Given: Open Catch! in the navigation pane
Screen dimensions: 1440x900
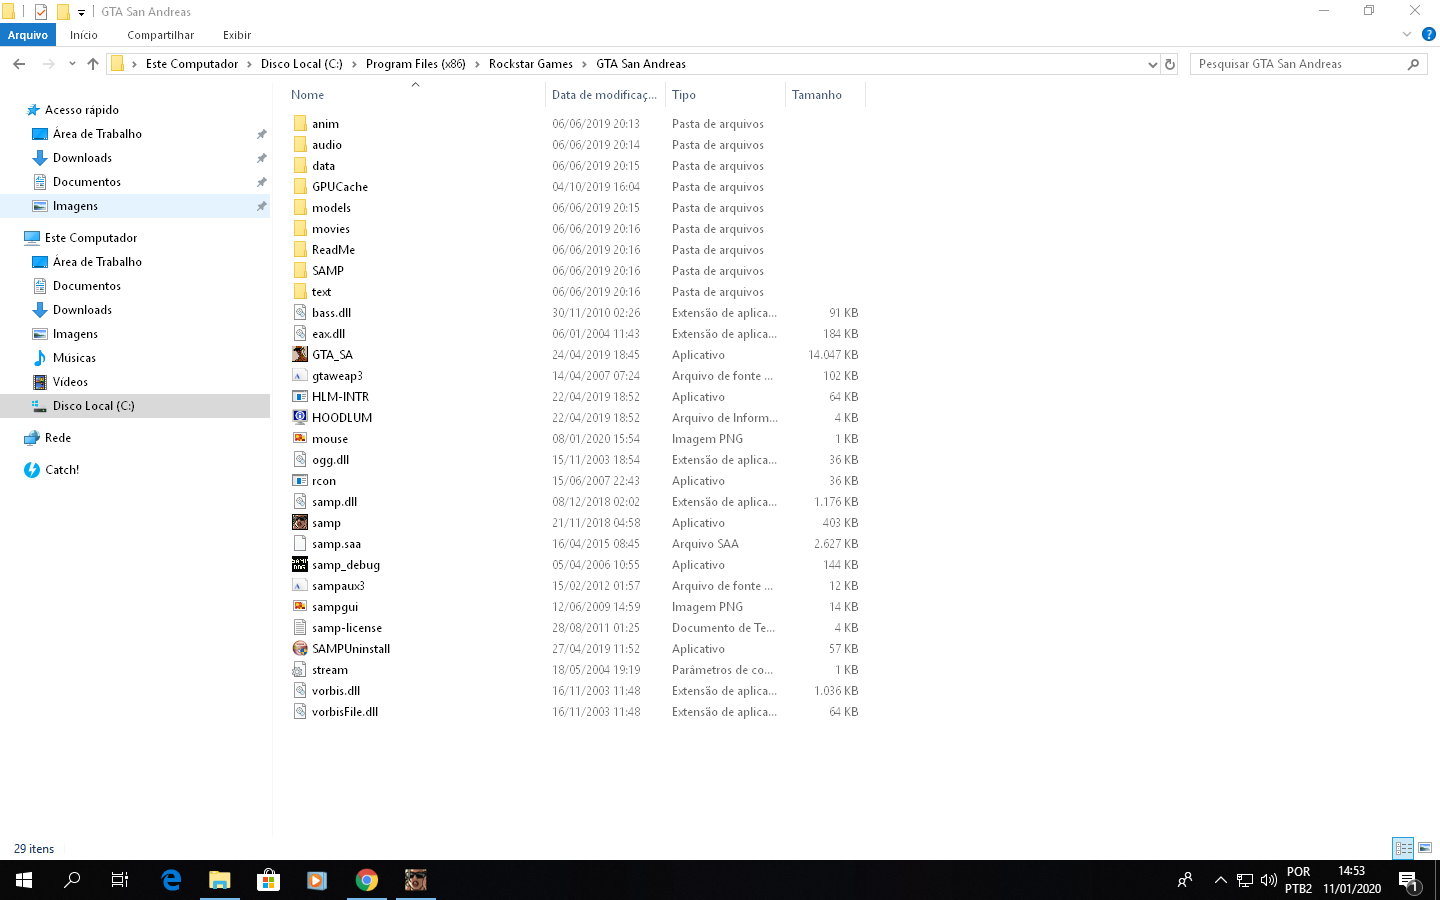Looking at the screenshot, I should (x=62, y=470).
